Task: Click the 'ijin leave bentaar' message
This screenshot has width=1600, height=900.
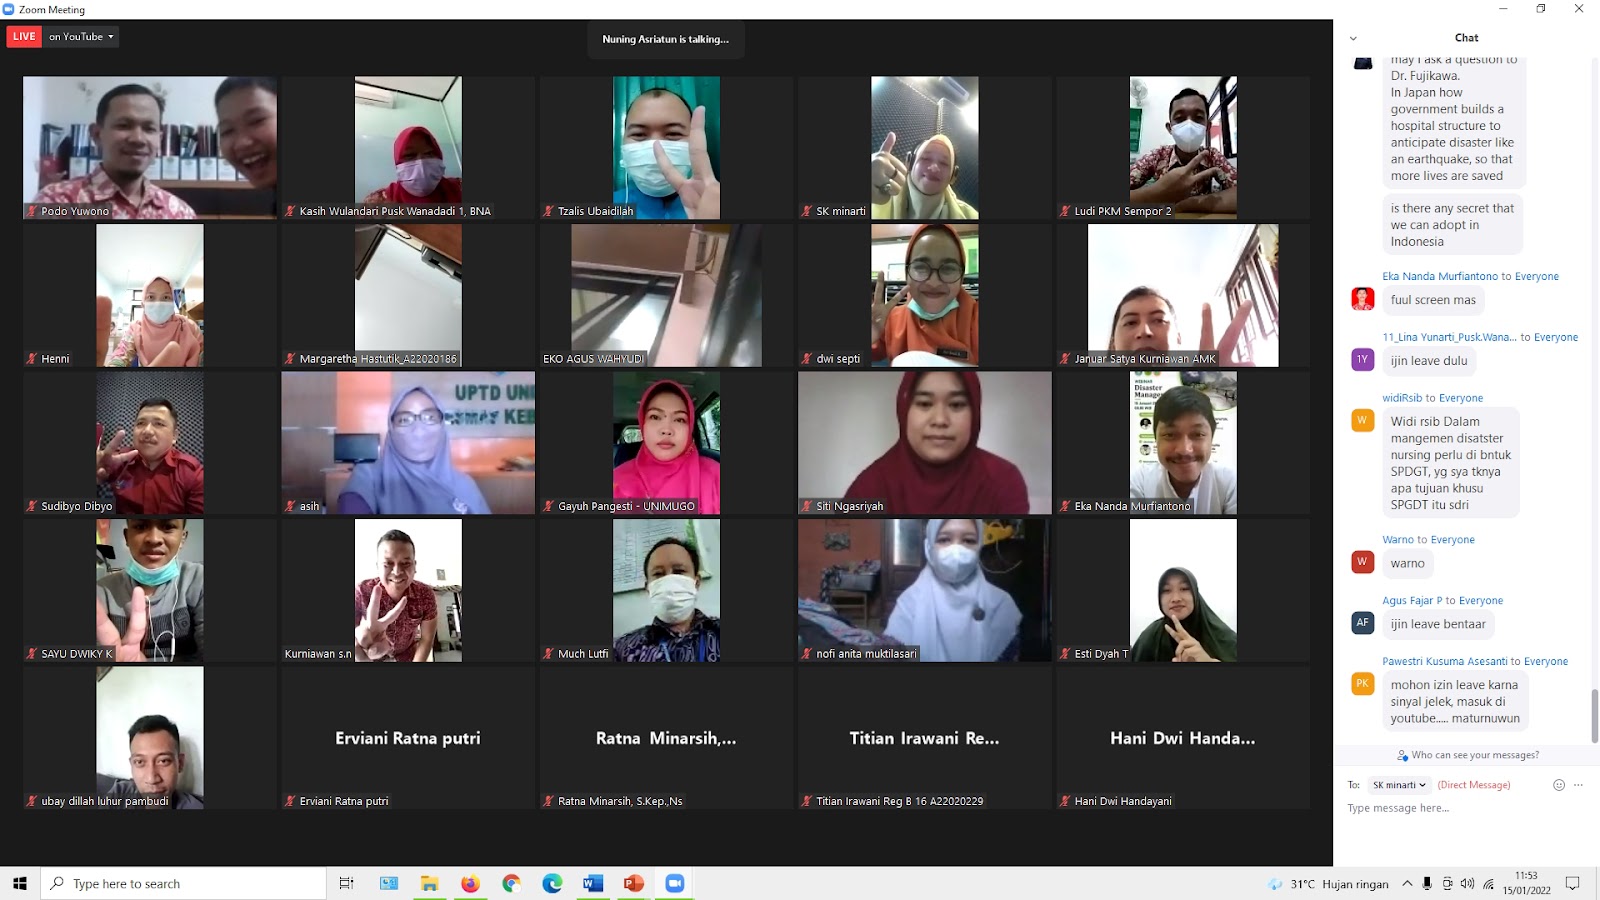Action: point(1438,624)
